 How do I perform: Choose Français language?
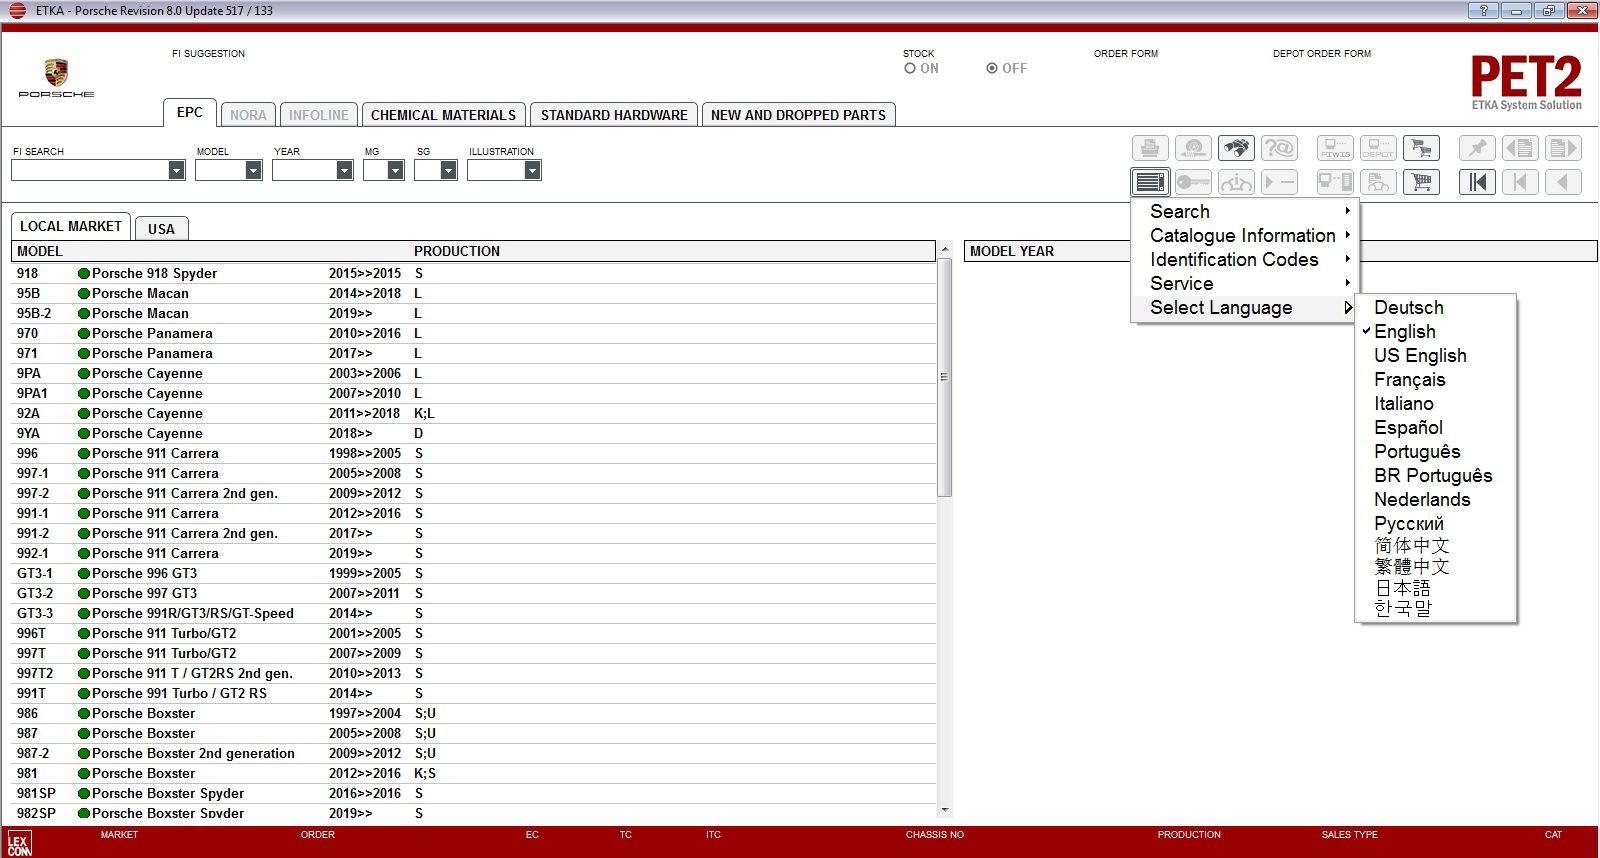coord(1436,380)
